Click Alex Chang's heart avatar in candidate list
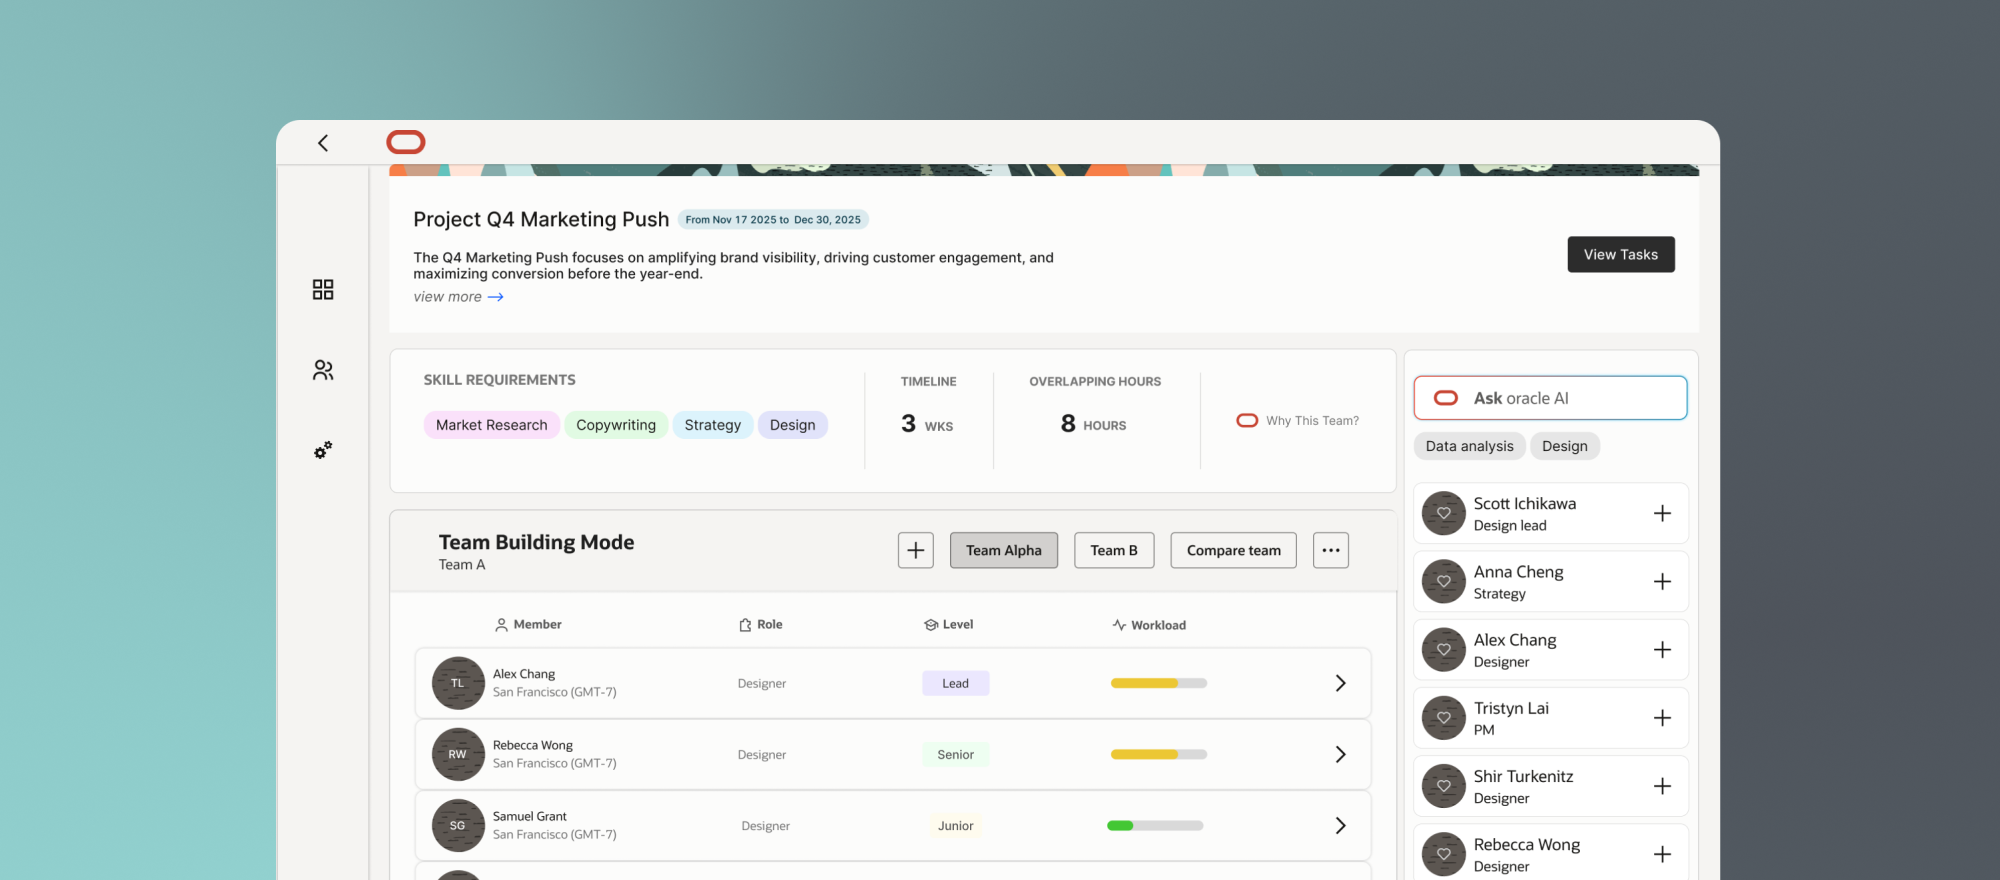 point(1444,650)
